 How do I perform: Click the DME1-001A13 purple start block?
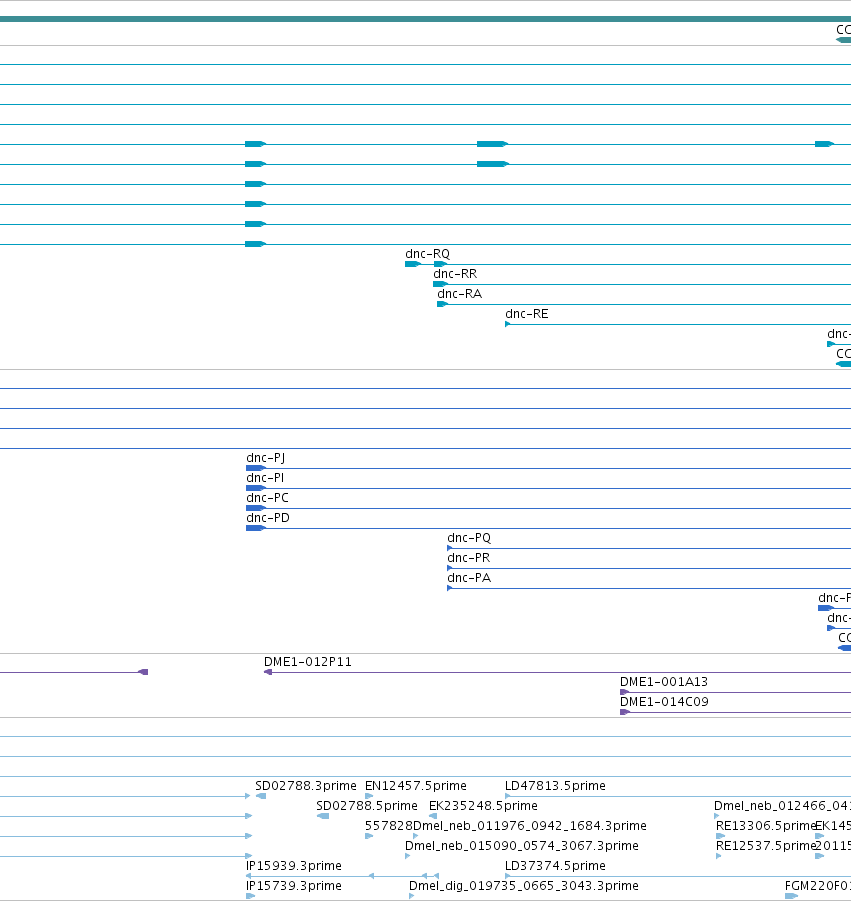(x=625, y=692)
